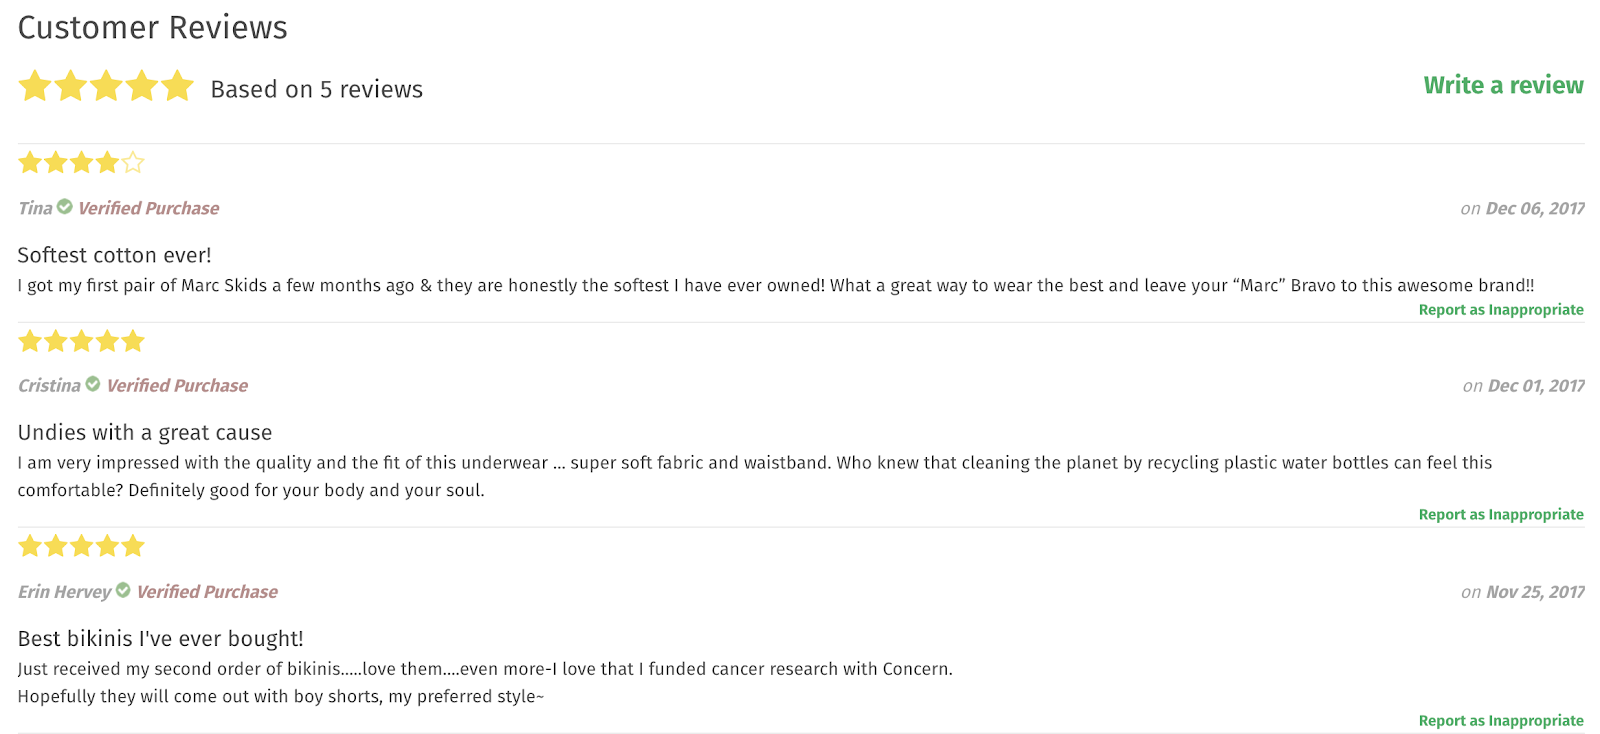
Task: Click the empty fifth star on Tina's review
Action: click(133, 162)
